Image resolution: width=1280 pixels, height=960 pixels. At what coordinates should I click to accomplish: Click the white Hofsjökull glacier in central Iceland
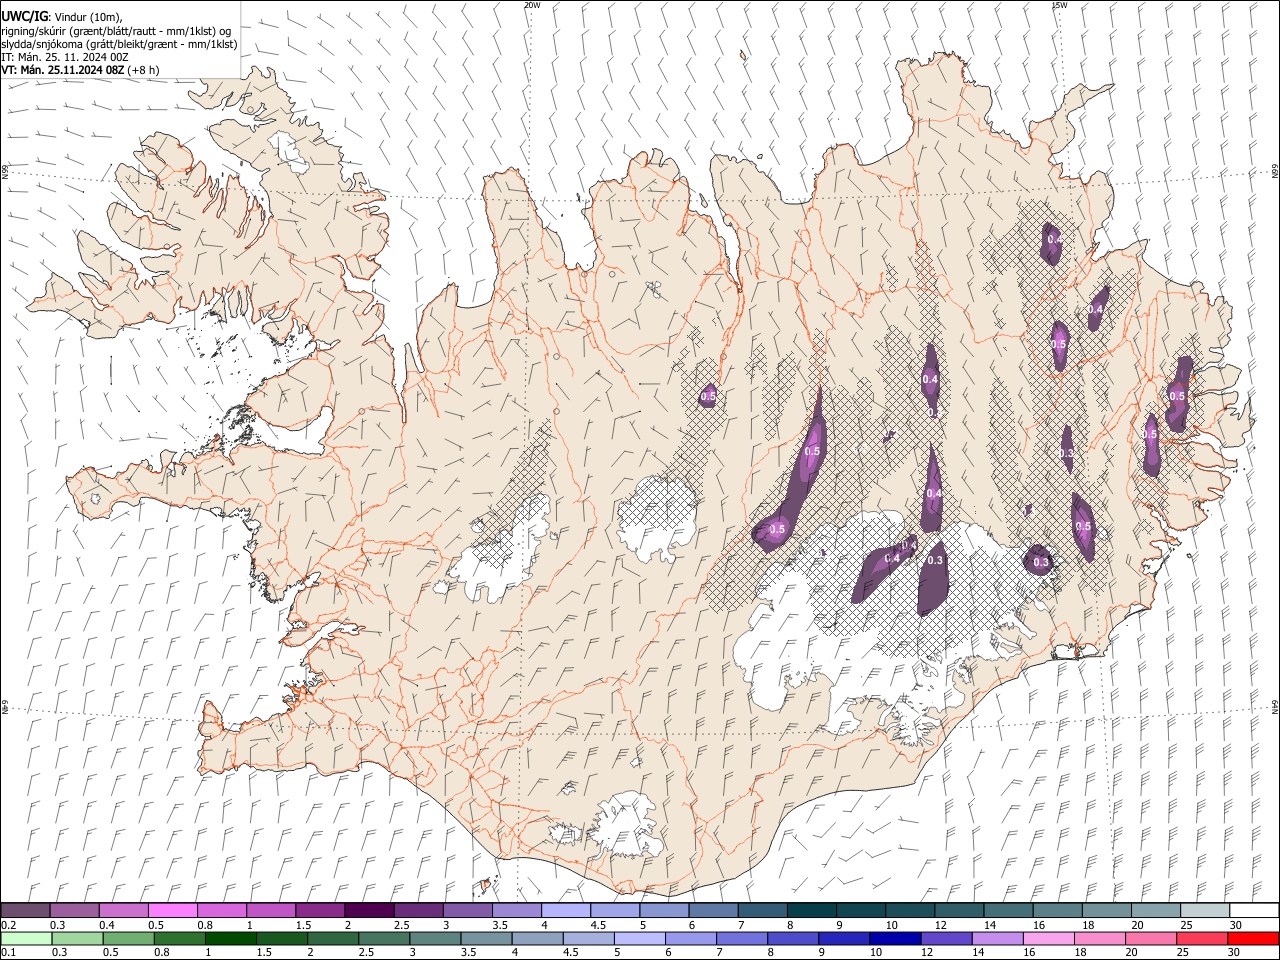tap(658, 517)
